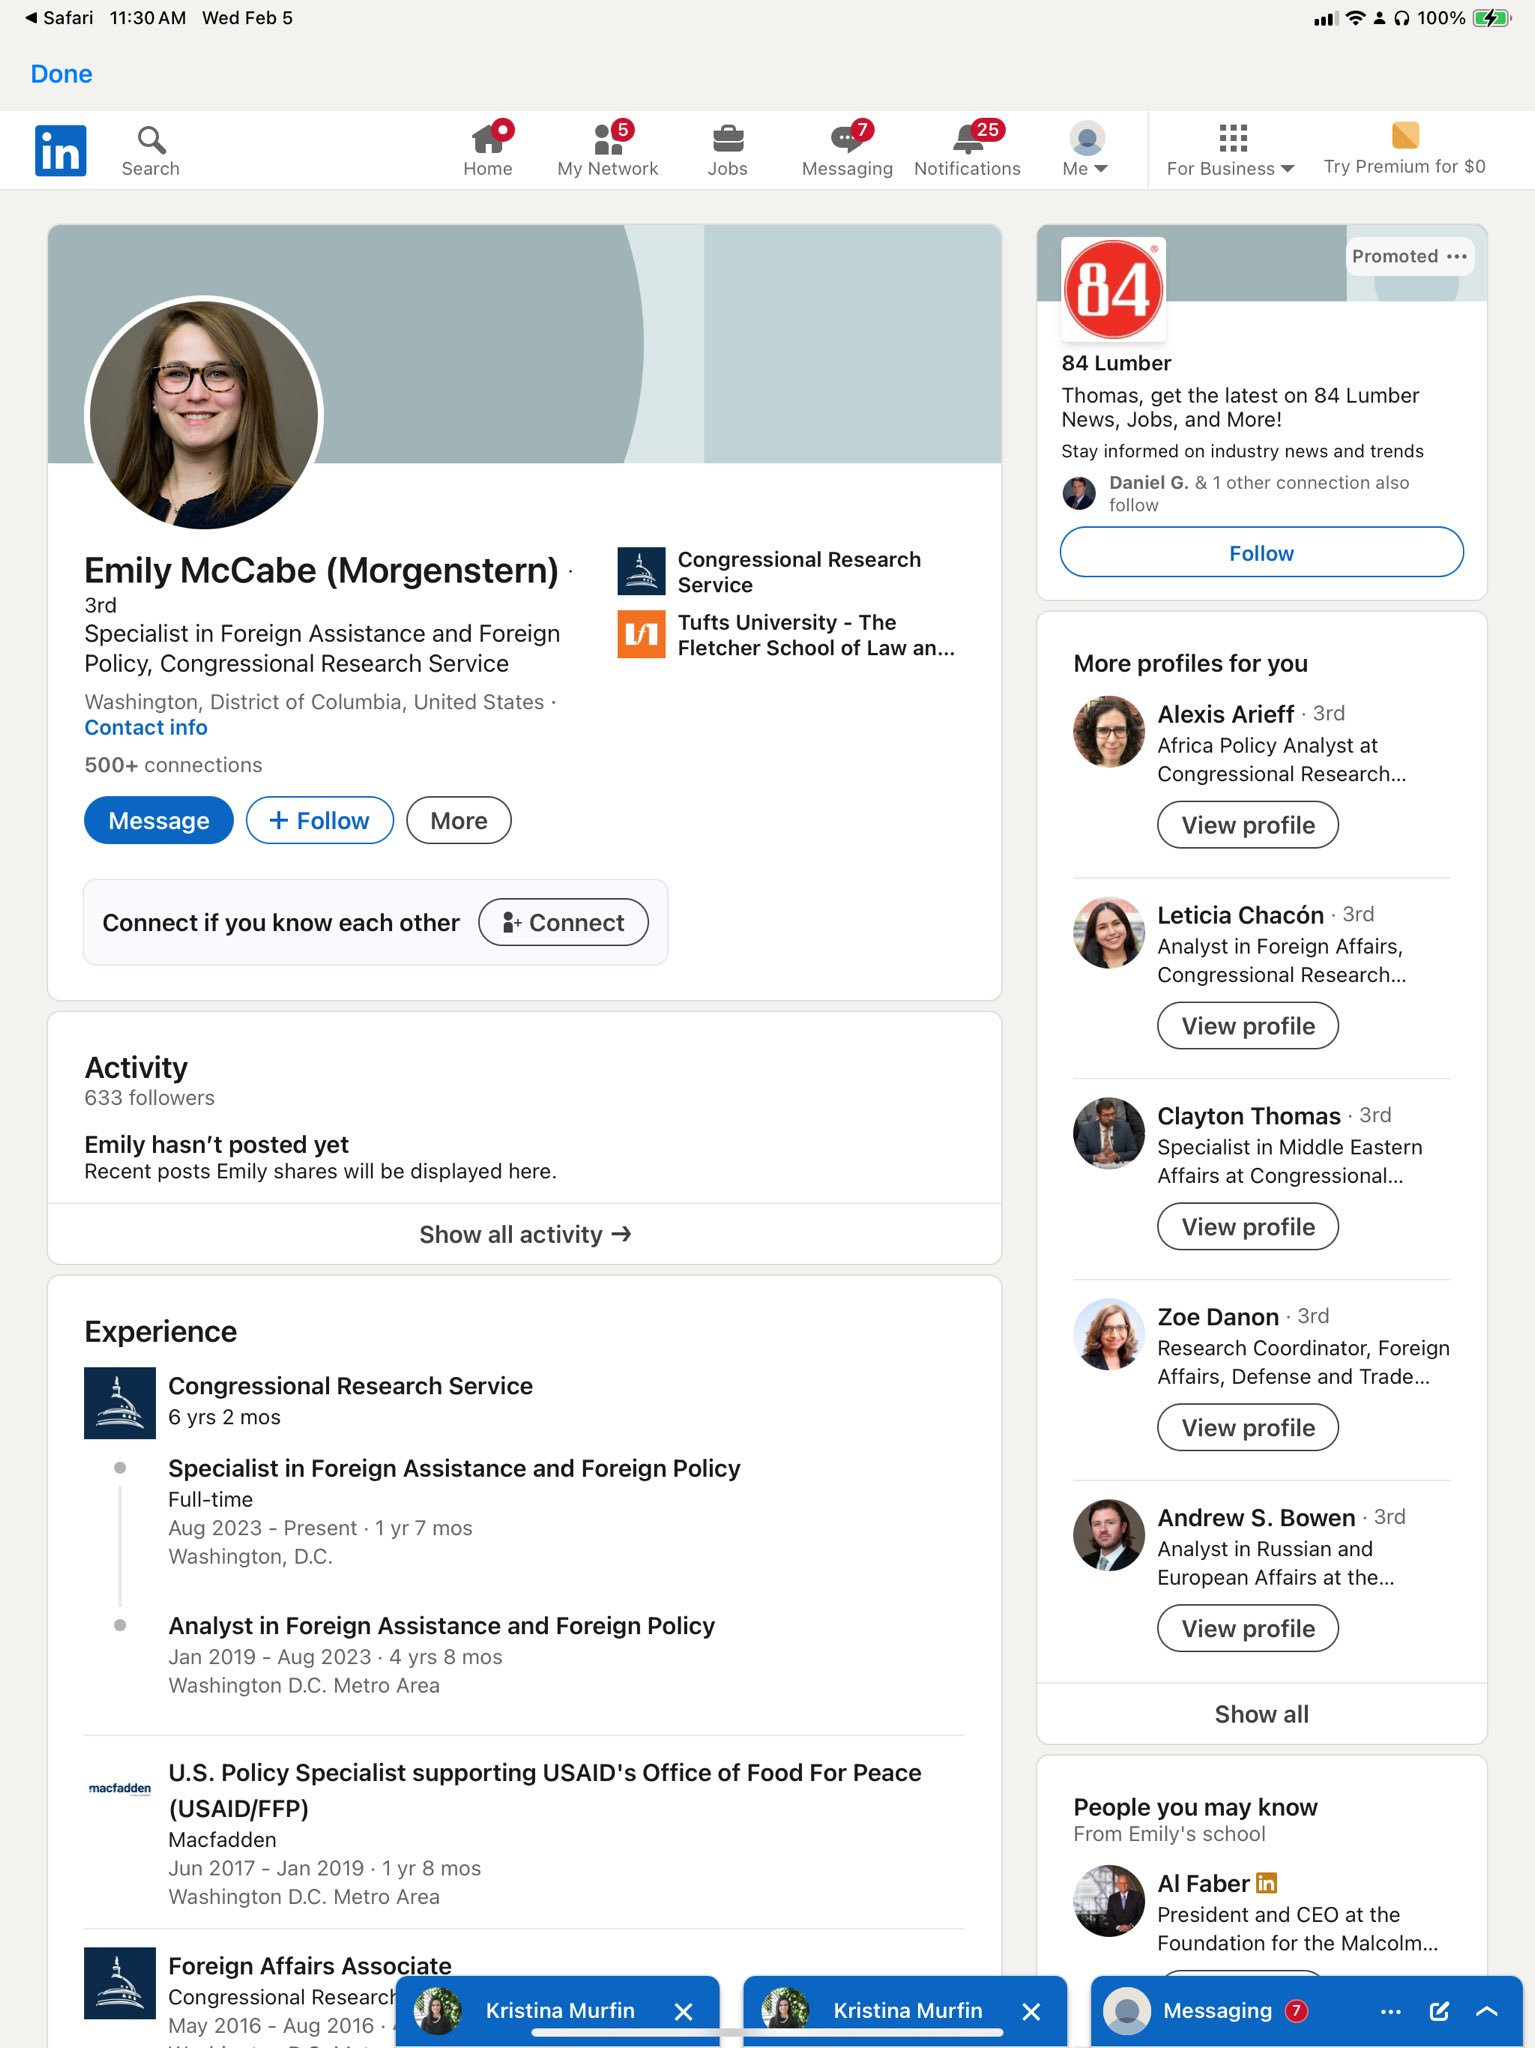Screen dimensions: 1535x2048
Task: Open Messaging in top navigation
Action: (x=847, y=150)
